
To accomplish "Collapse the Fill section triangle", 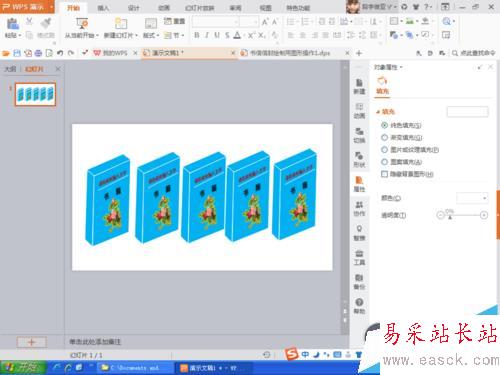I will [x=378, y=112].
